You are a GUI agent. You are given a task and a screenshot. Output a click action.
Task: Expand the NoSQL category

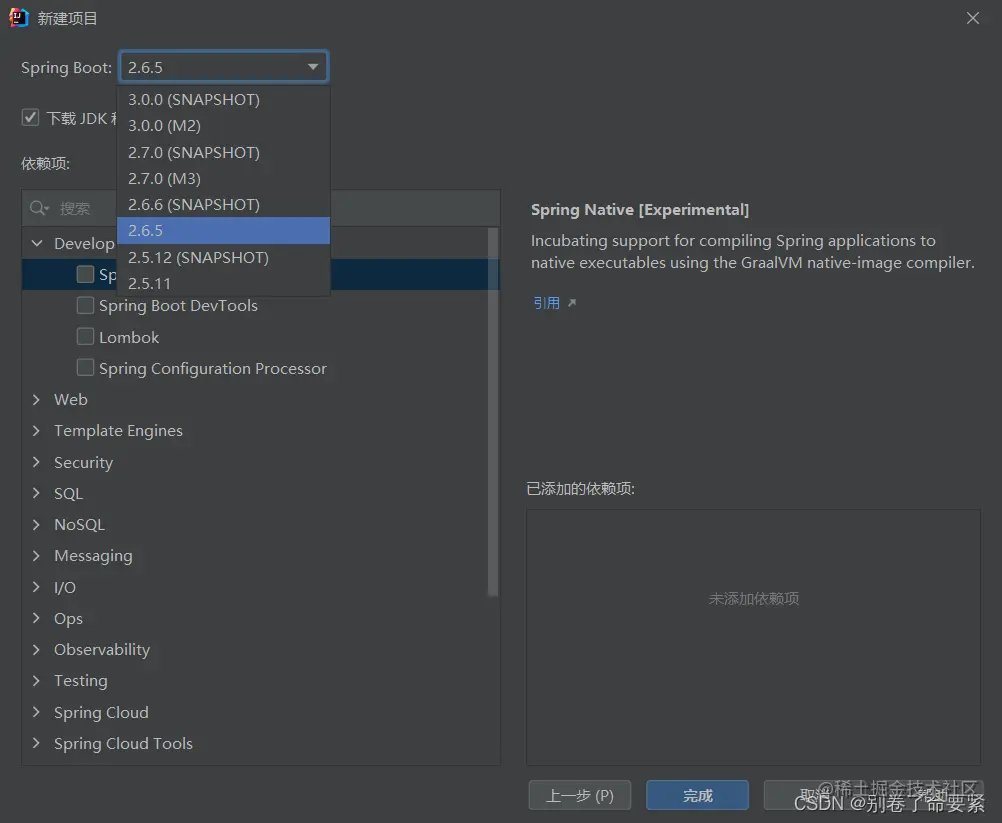click(x=36, y=525)
